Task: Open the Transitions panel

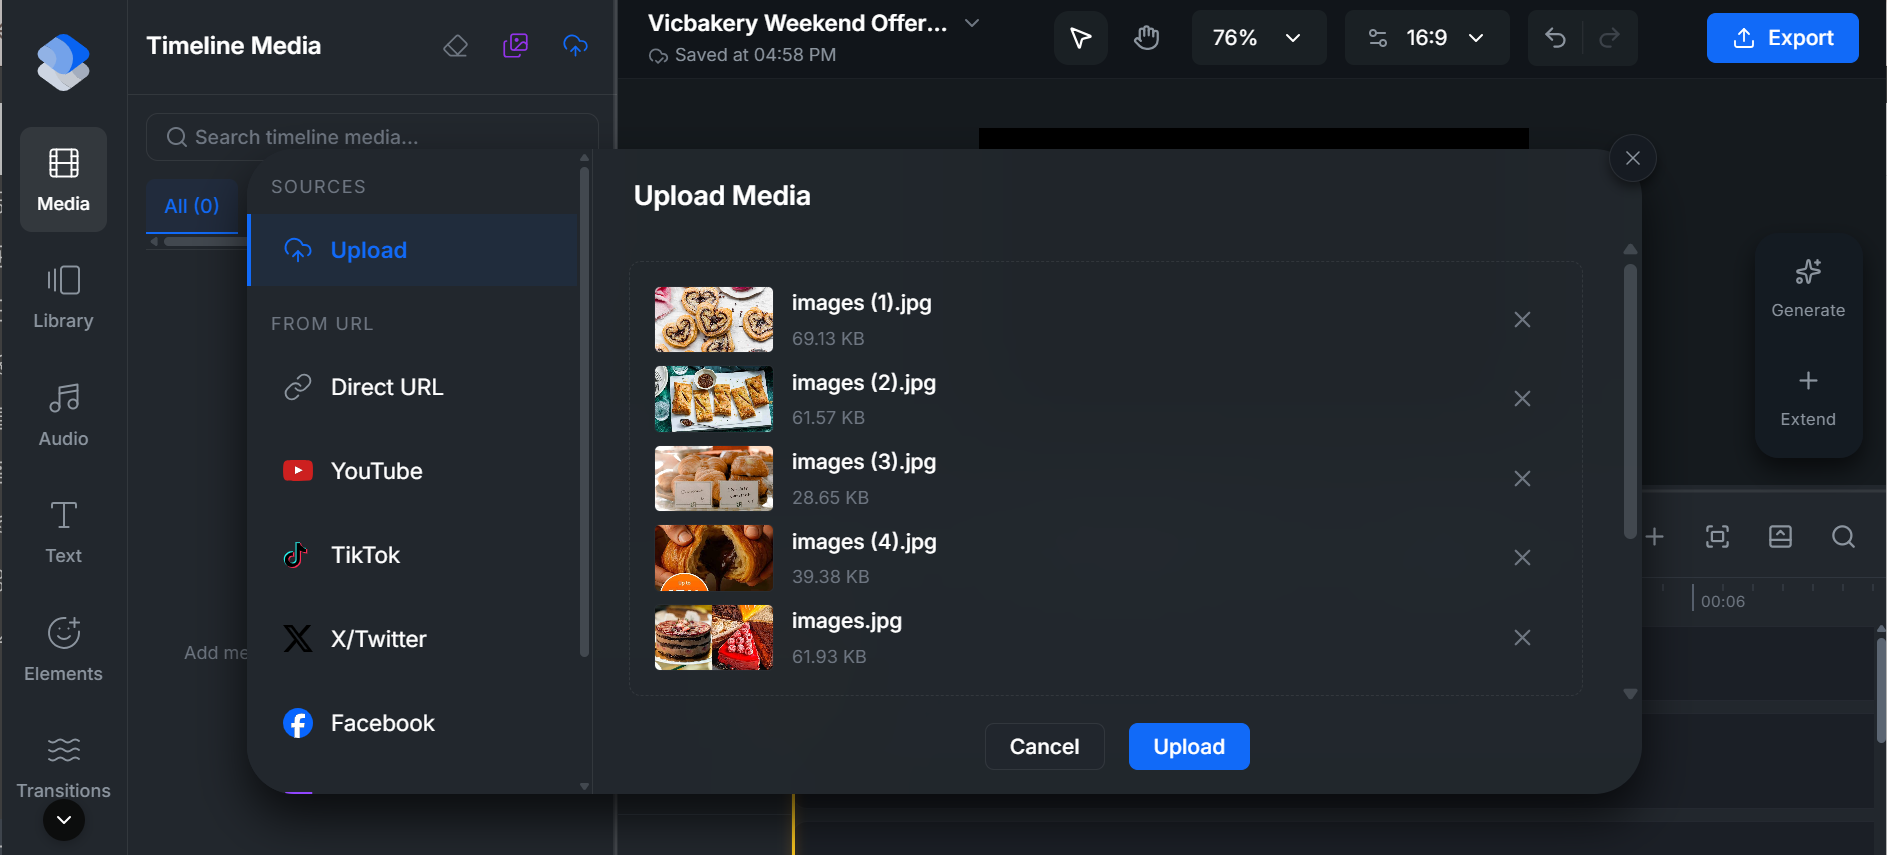Action: tap(63, 767)
